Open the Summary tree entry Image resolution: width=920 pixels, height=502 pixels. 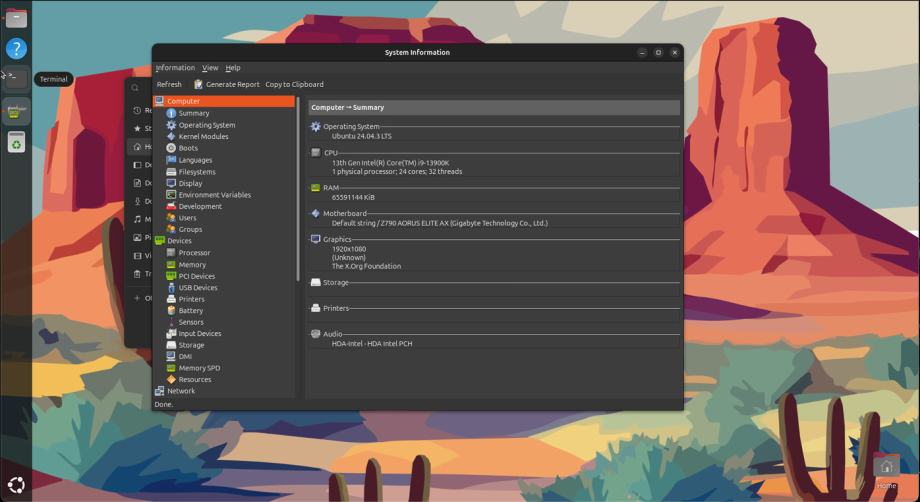coord(194,113)
